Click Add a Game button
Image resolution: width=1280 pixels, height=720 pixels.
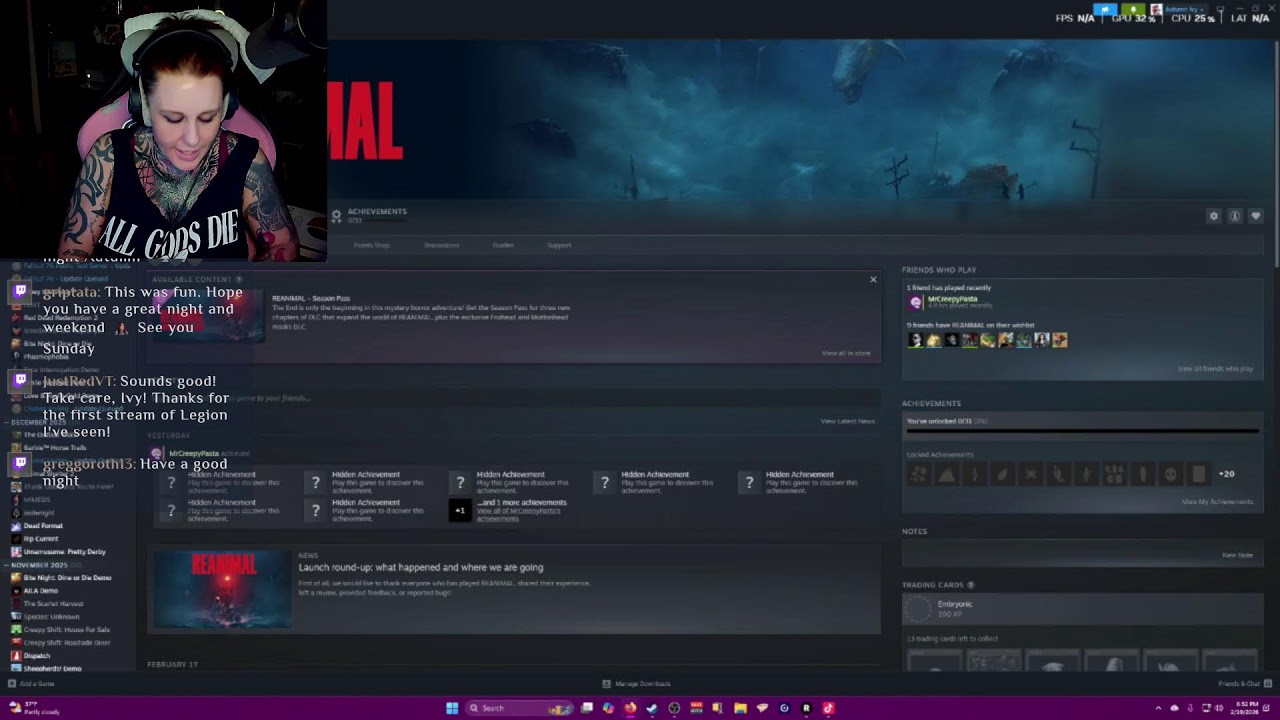pyautogui.click(x=32, y=684)
